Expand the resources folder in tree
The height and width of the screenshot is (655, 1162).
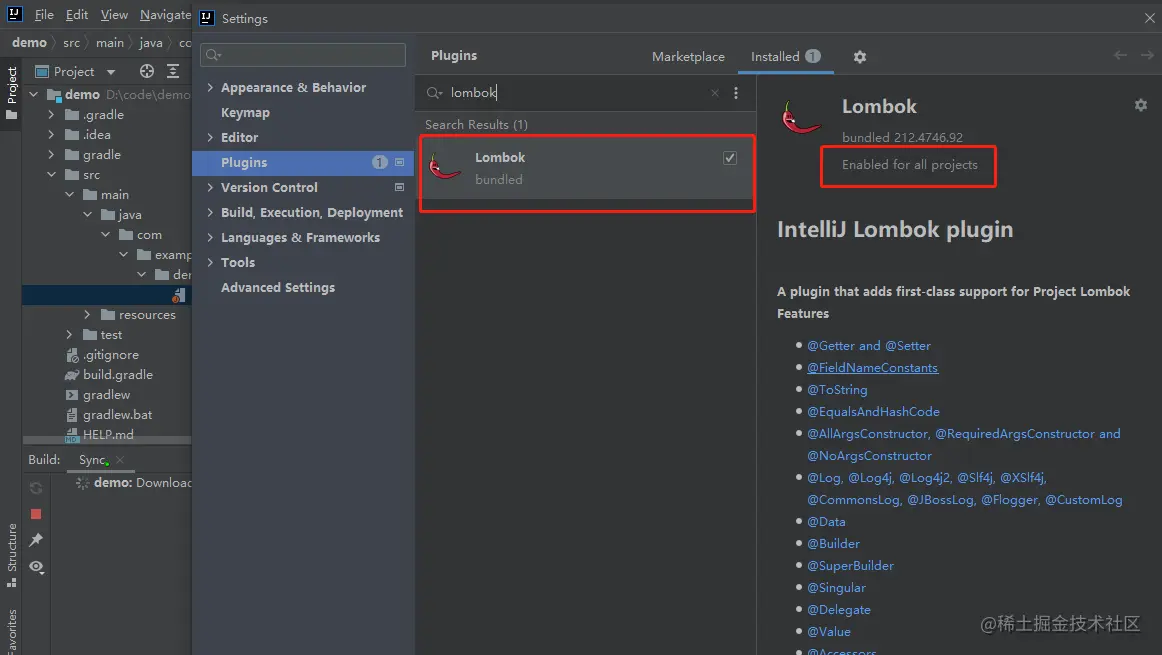(87, 315)
